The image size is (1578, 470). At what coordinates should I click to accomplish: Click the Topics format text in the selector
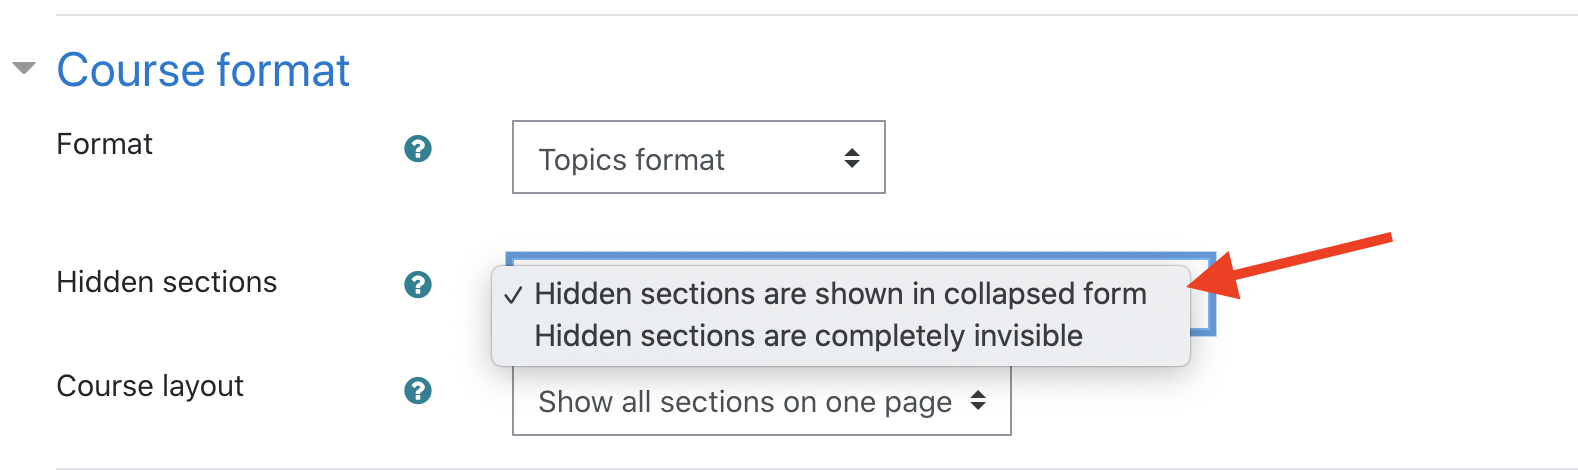[x=632, y=160]
